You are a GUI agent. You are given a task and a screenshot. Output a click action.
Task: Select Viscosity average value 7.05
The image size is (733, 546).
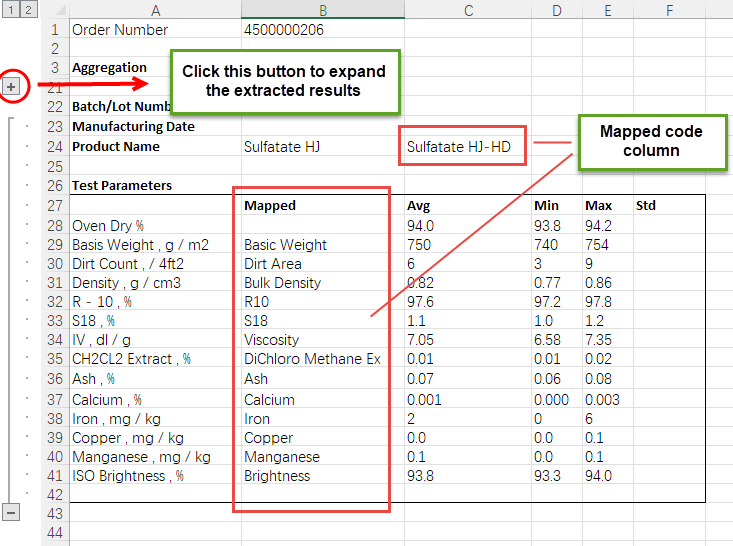click(421, 340)
